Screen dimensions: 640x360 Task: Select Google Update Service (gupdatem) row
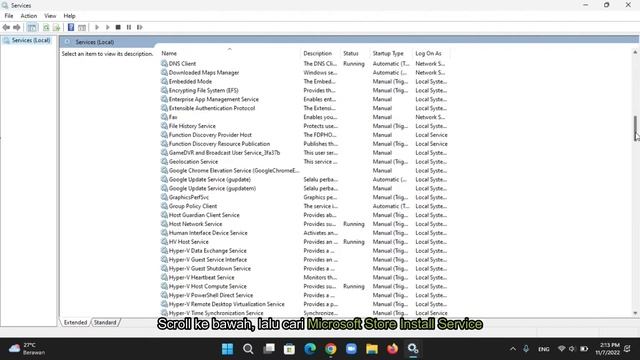[x=304, y=189]
